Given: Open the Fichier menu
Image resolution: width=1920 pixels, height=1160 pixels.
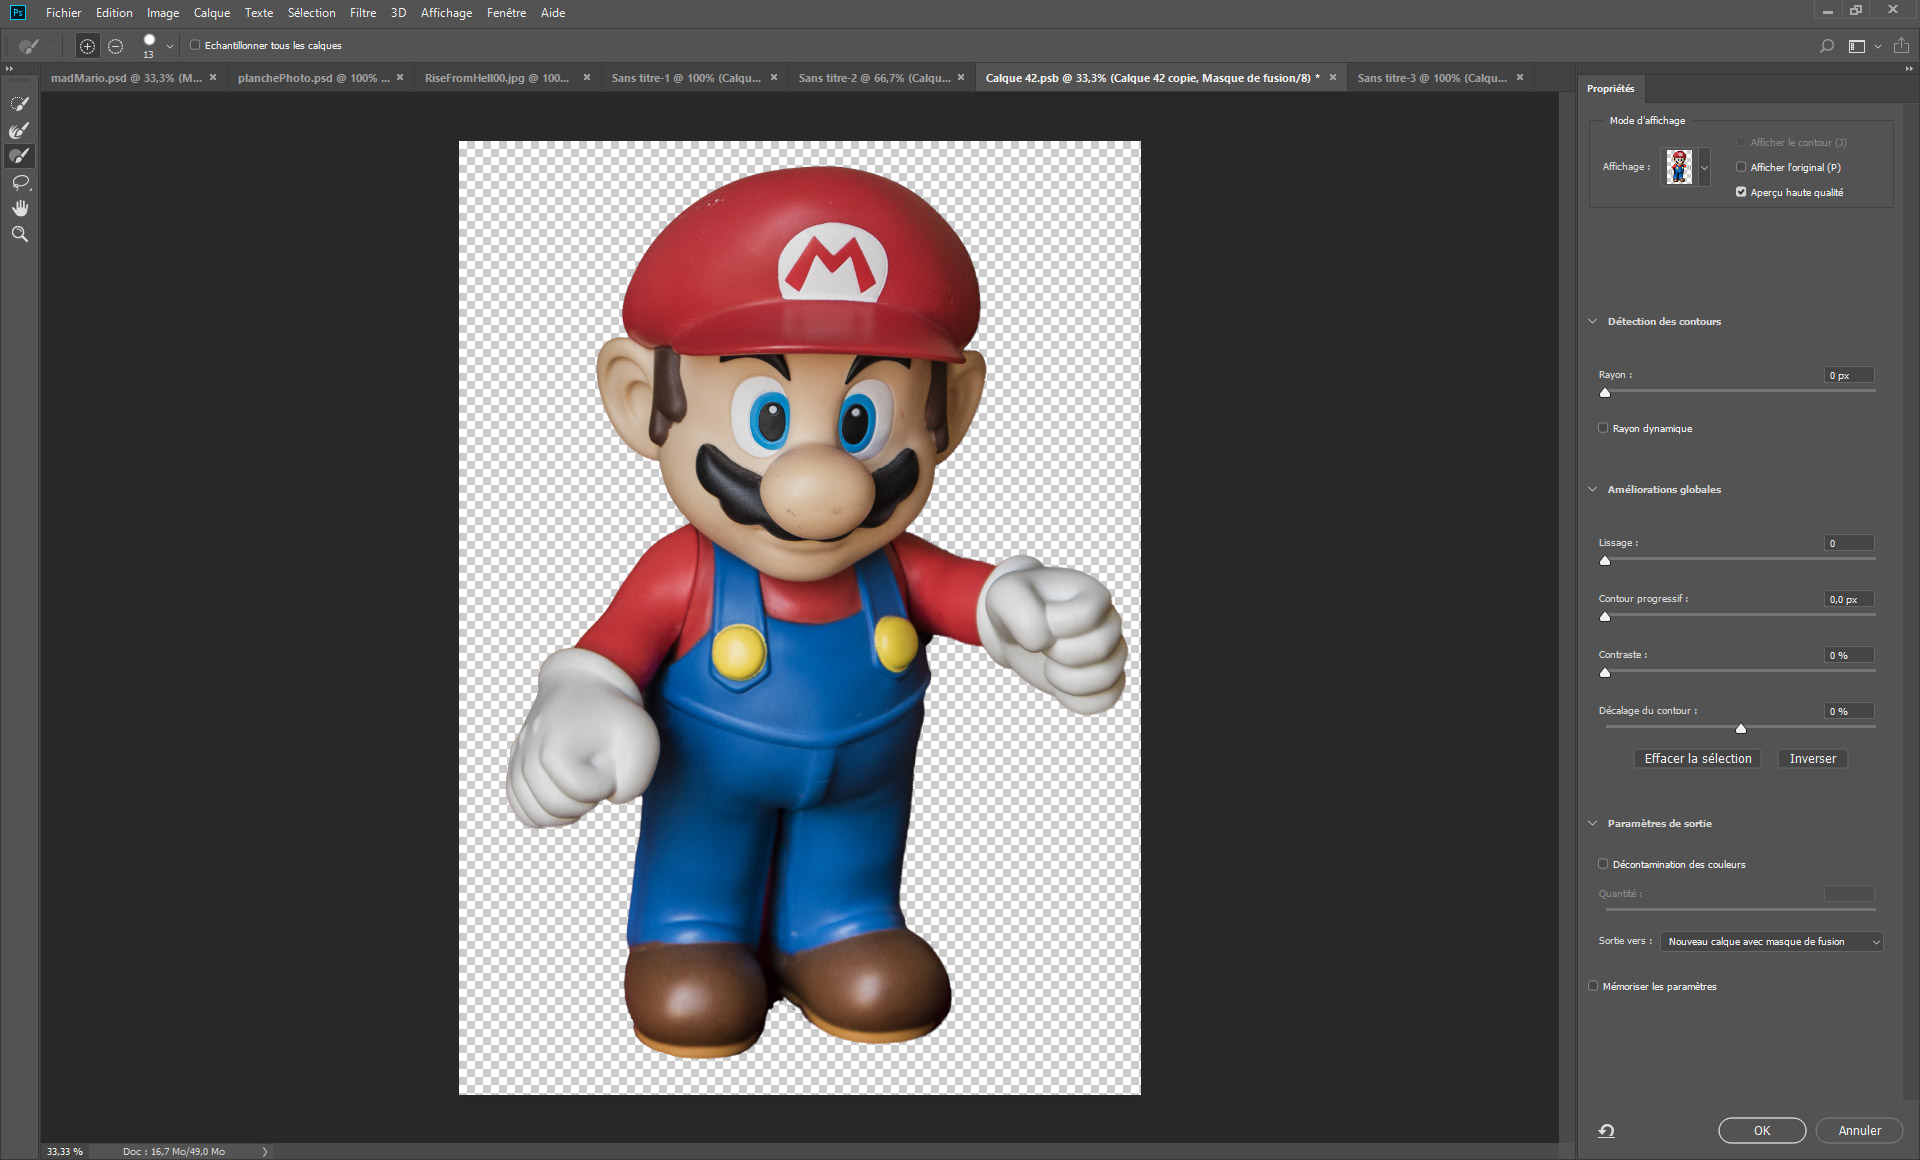Looking at the screenshot, I should coord(64,13).
